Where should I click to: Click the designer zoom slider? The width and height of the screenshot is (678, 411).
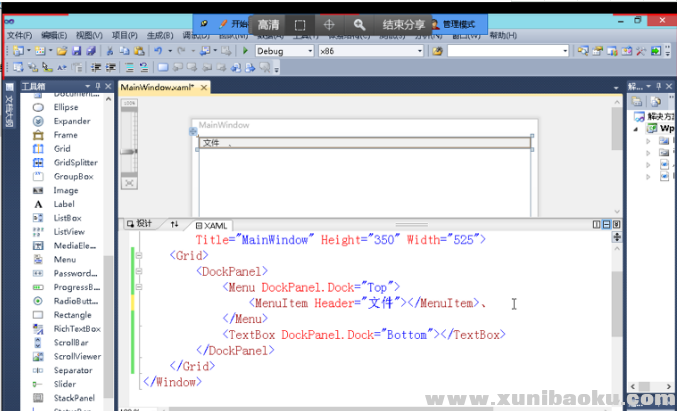(128, 150)
